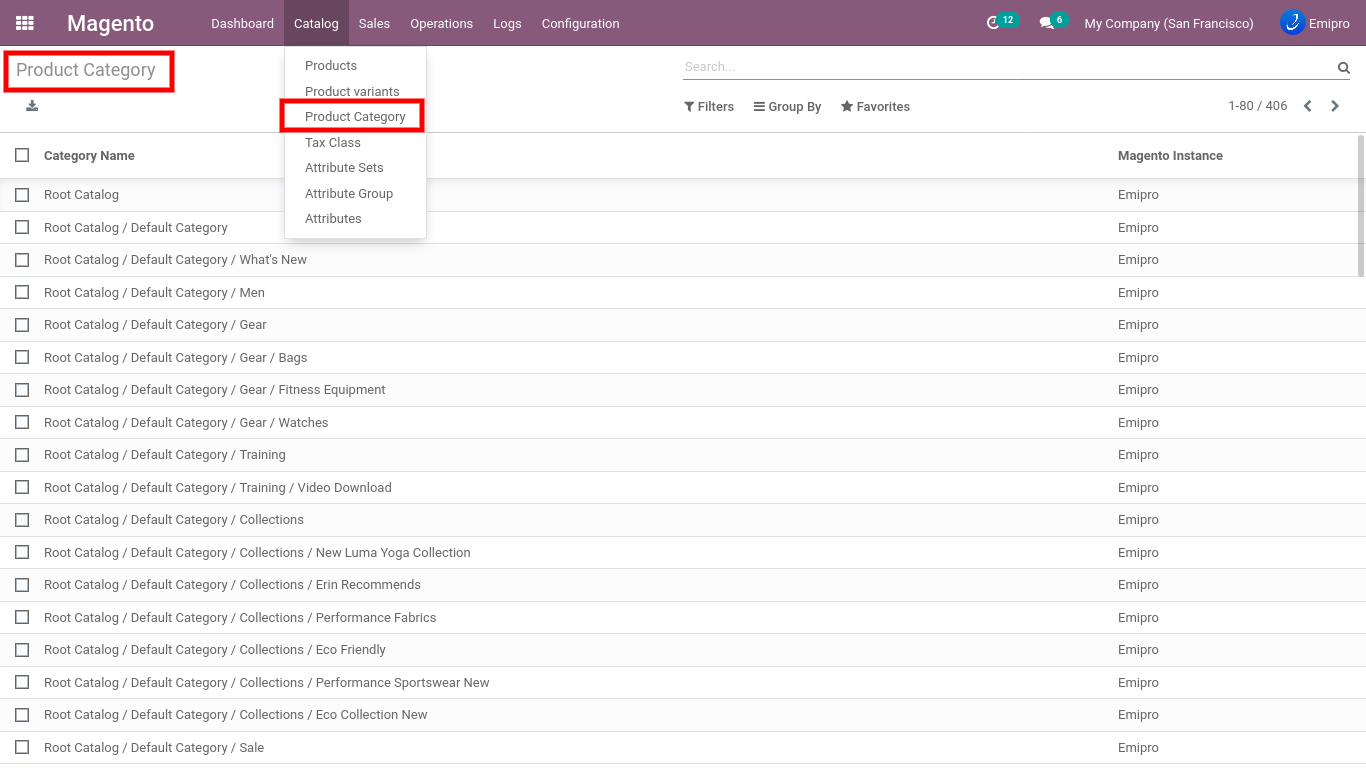The height and width of the screenshot is (768, 1366).
Task: Select all rows with header checkbox
Action: point(22,155)
